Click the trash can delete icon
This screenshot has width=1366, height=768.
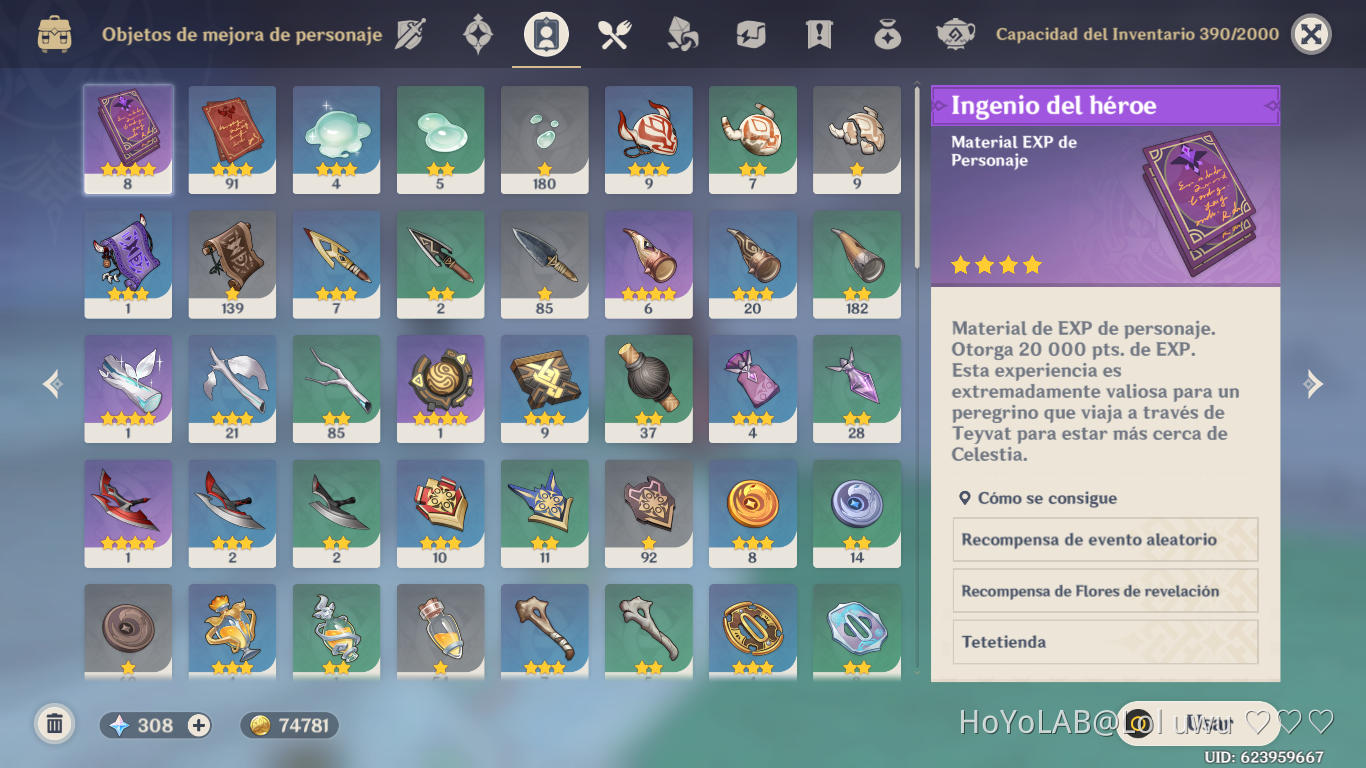pos(55,724)
